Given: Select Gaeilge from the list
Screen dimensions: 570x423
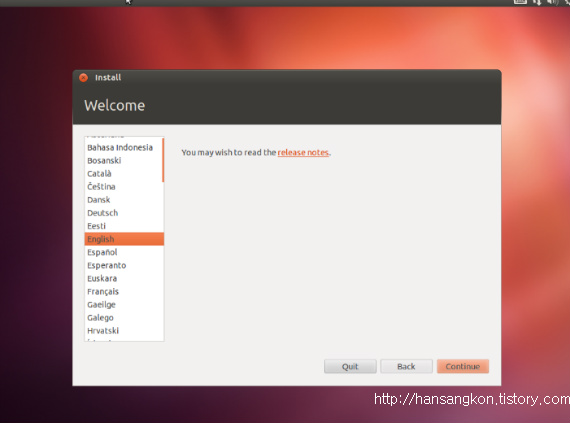Looking at the screenshot, I should [x=124, y=305].
